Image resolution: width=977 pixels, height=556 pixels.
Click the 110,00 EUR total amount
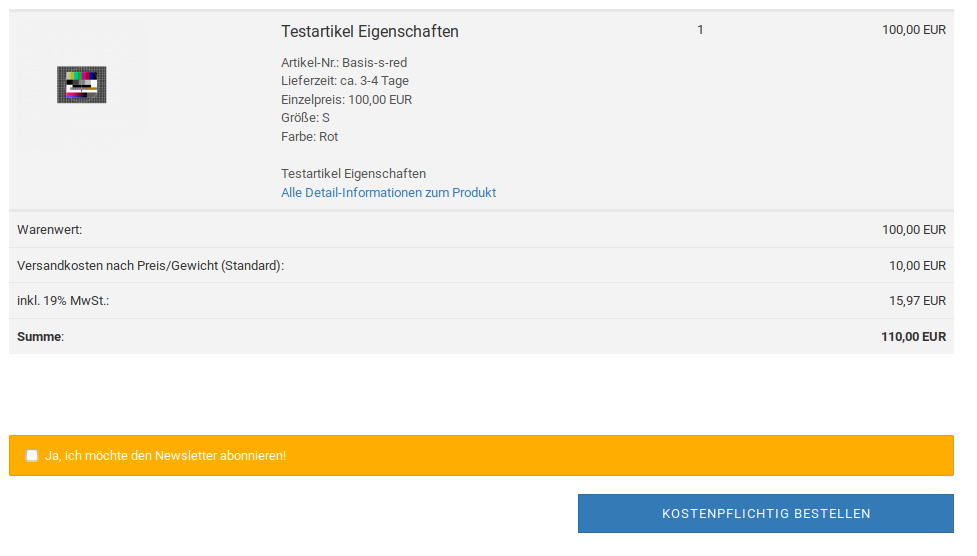pos(913,337)
